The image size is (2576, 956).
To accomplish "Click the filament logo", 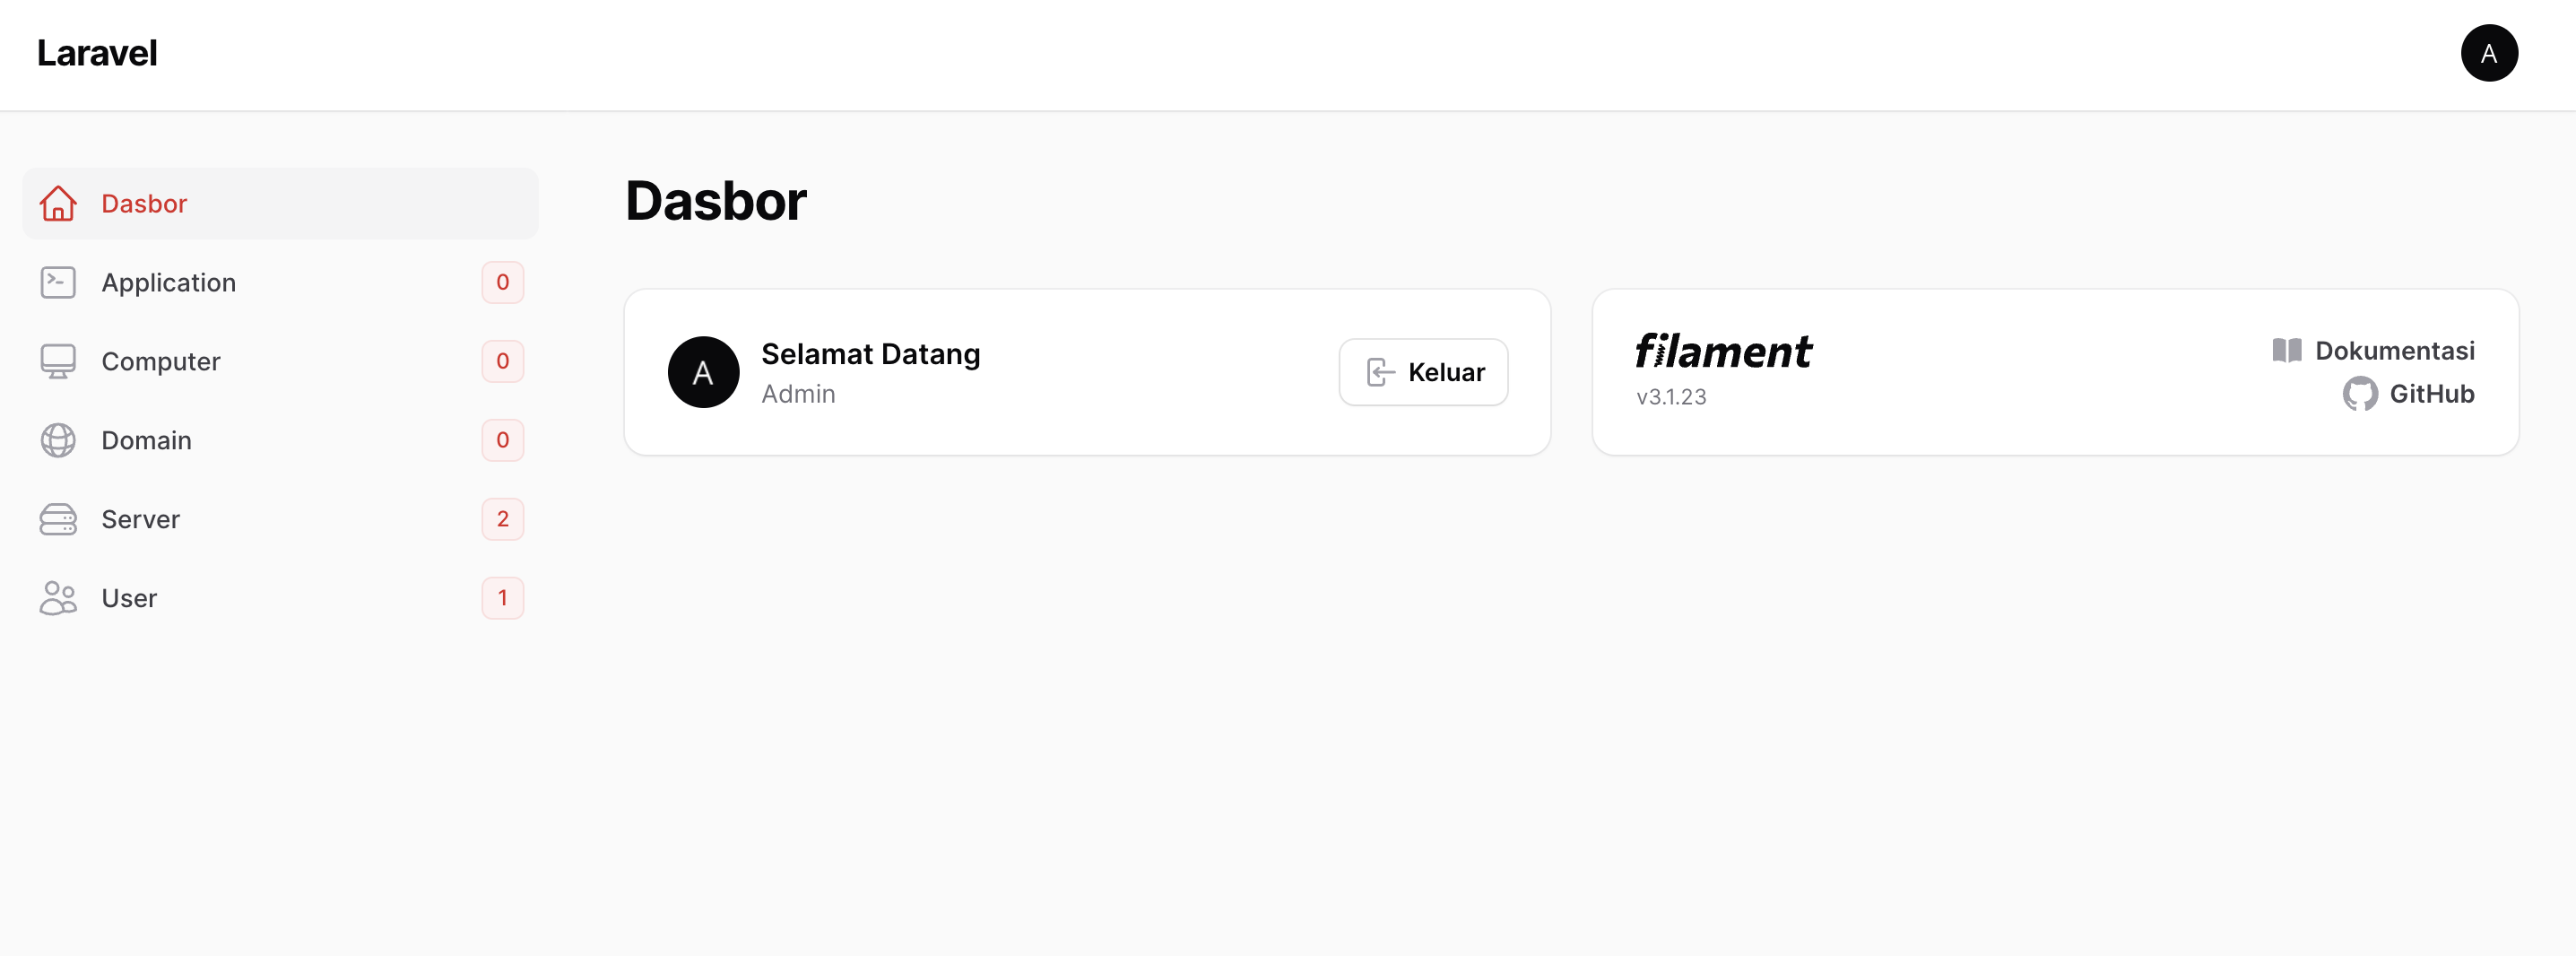I will [x=1722, y=351].
